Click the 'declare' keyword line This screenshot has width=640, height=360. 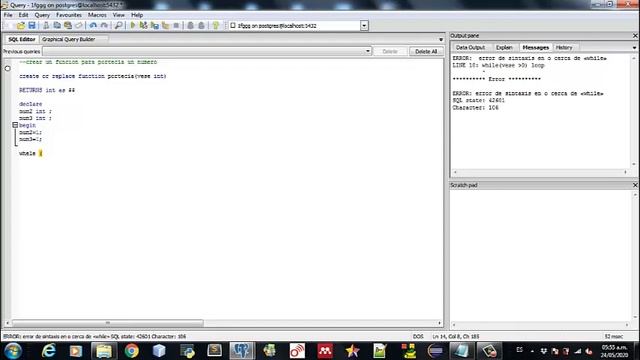[31, 104]
